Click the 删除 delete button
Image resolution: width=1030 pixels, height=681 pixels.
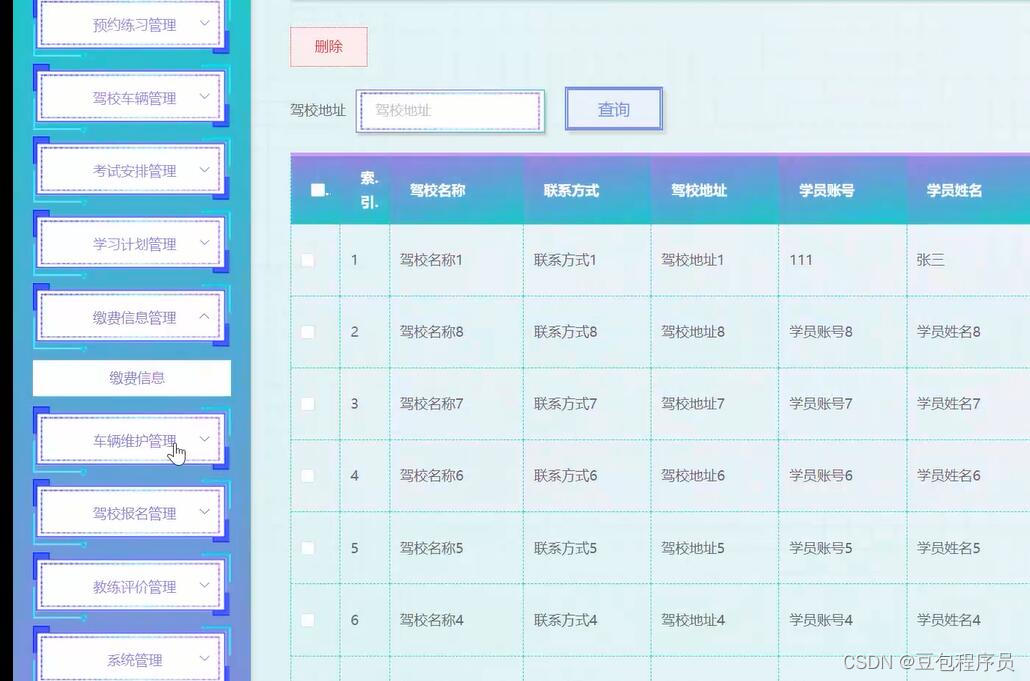pyautogui.click(x=328, y=46)
